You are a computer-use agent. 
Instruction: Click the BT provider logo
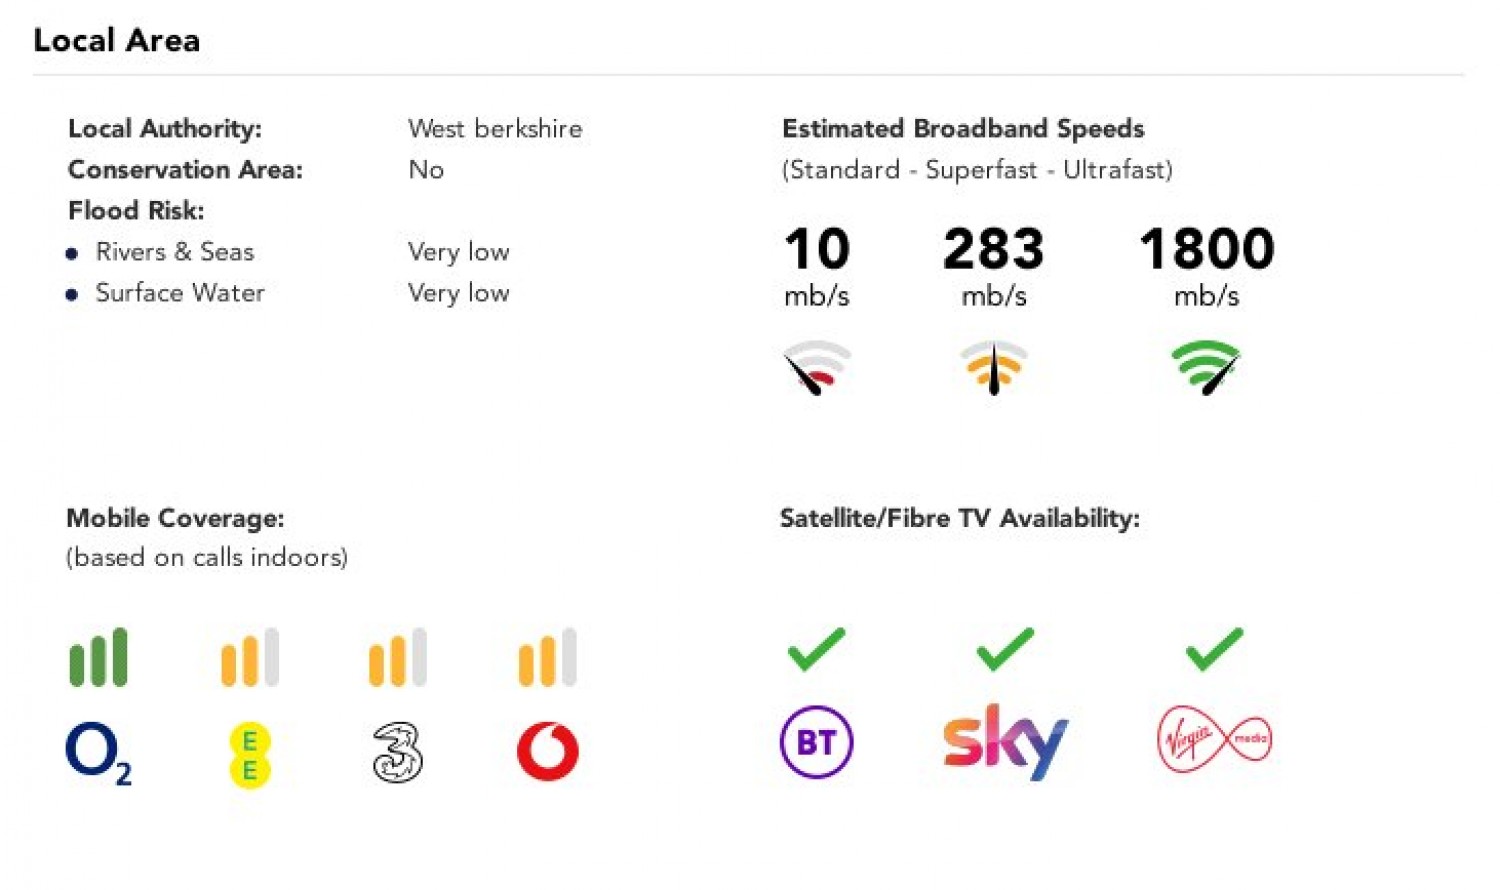(x=816, y=742)
